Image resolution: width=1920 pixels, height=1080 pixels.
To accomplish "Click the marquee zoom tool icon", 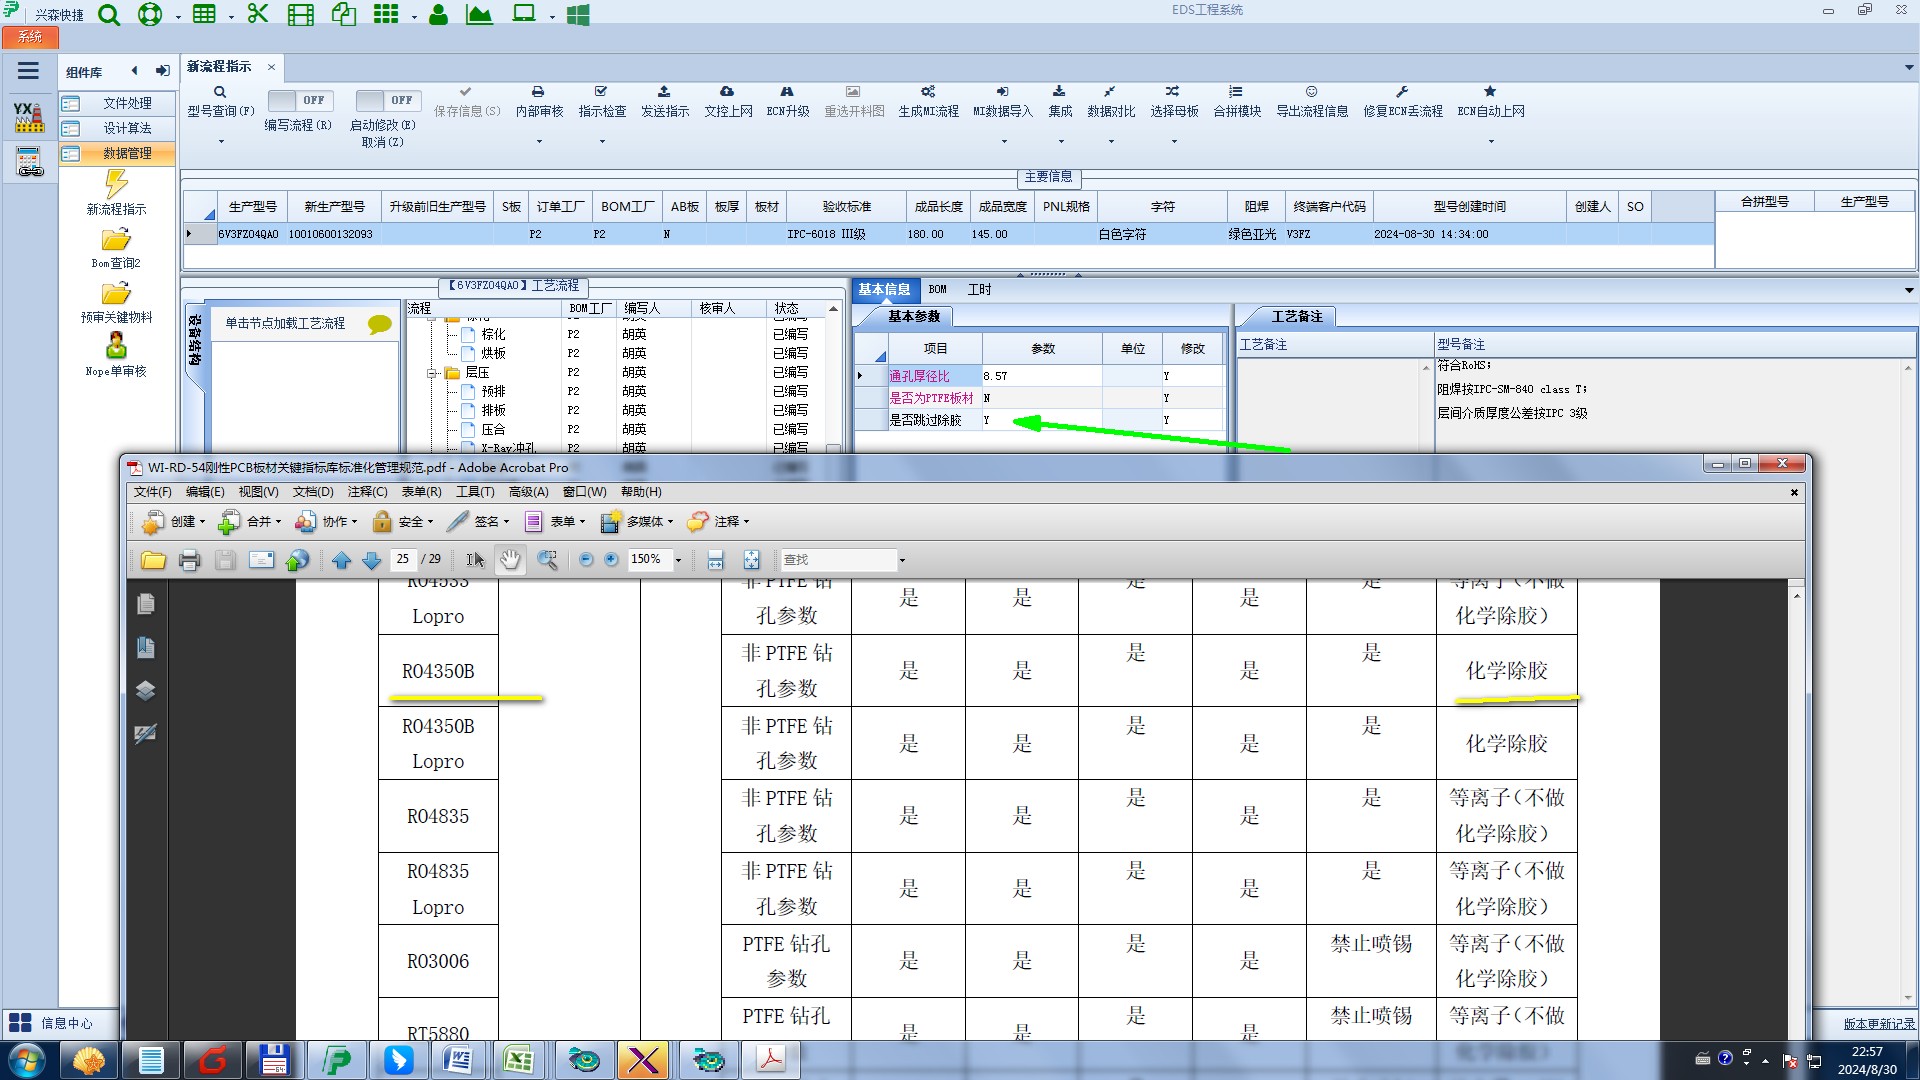I will tap(547, 560).
